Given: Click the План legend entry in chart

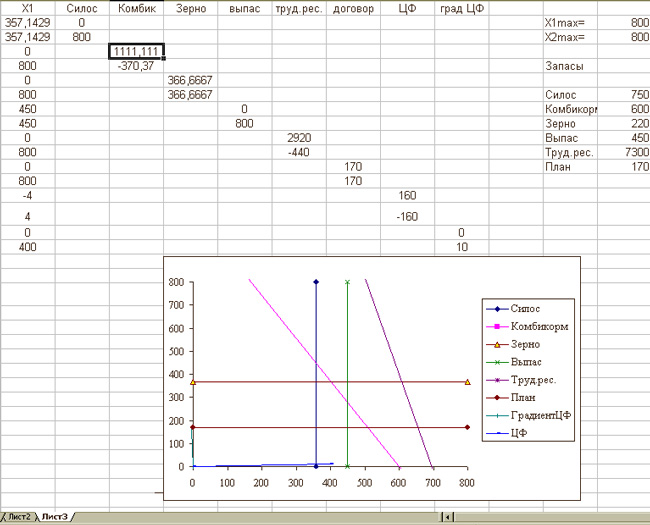Looking at the screenshot, I should click(511, 398).
